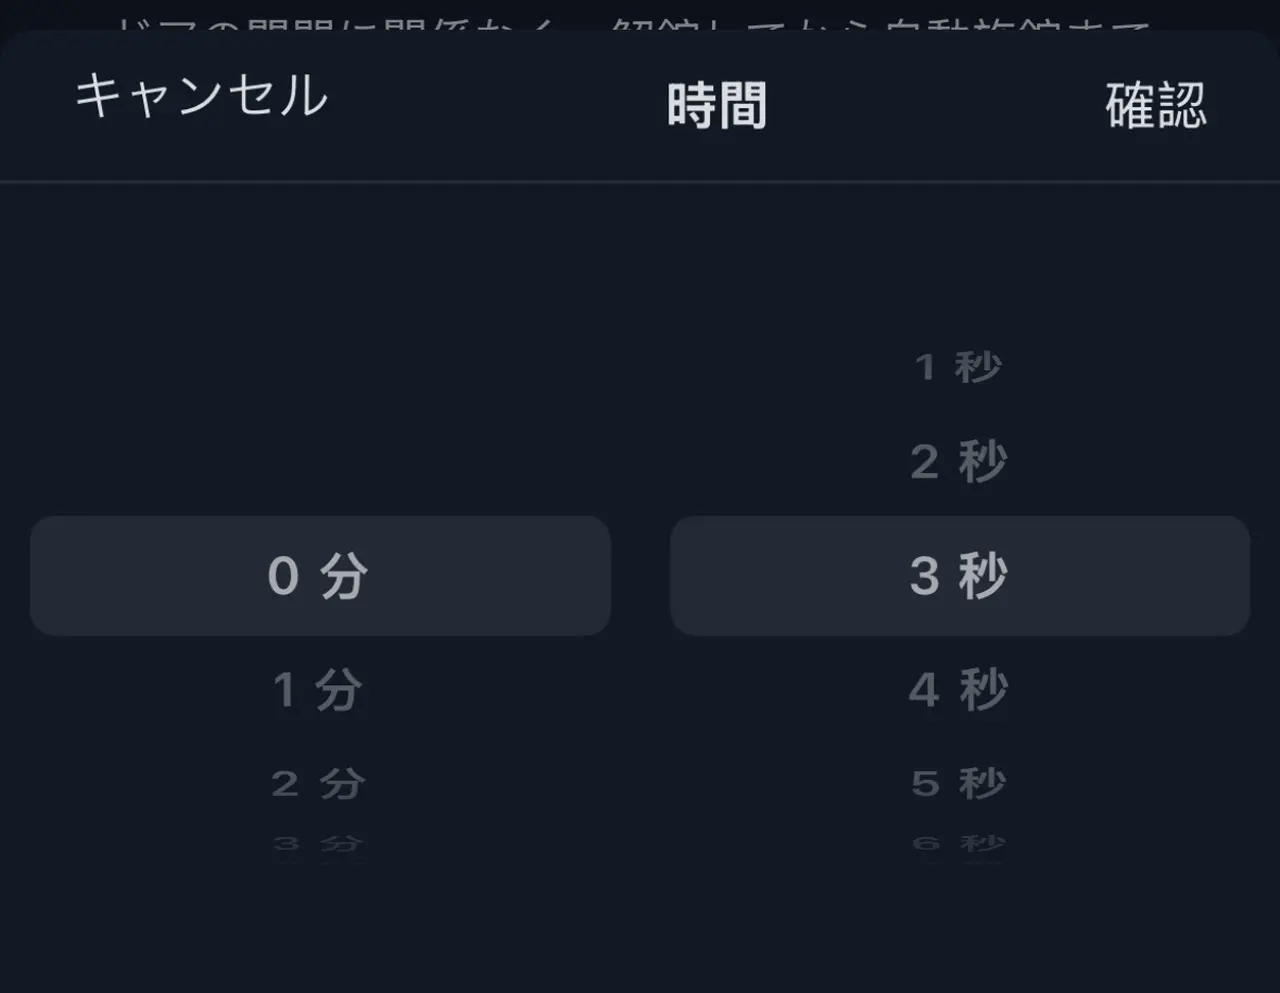Screen dimensions: 1280x993
Task: Tap the highlighted 3 秒 row
Action: pyautogui.click(x=958, y=576)
